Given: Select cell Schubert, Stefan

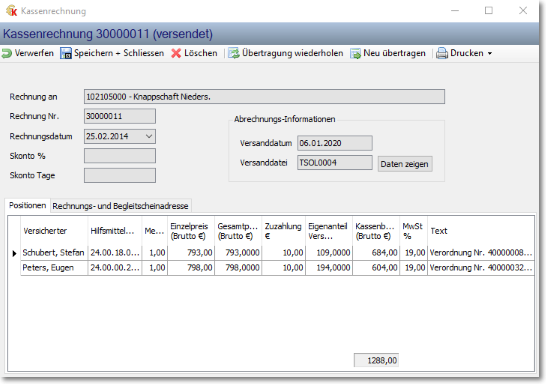Looking at the screenshot, I should (x=54, y=253).
